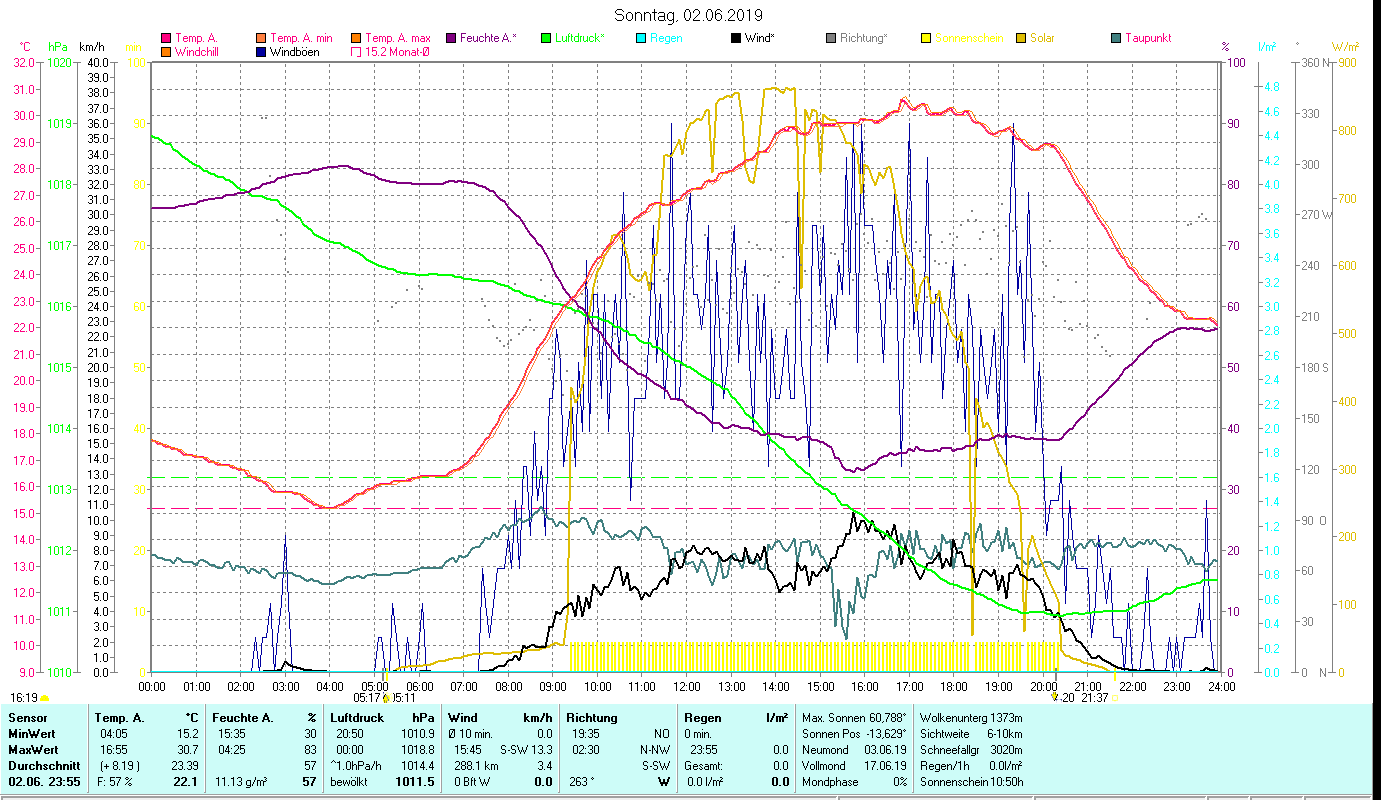Click the yellow Sonnenschein legend square
This screenshot has width=1381, height=800.
[925, 38]
